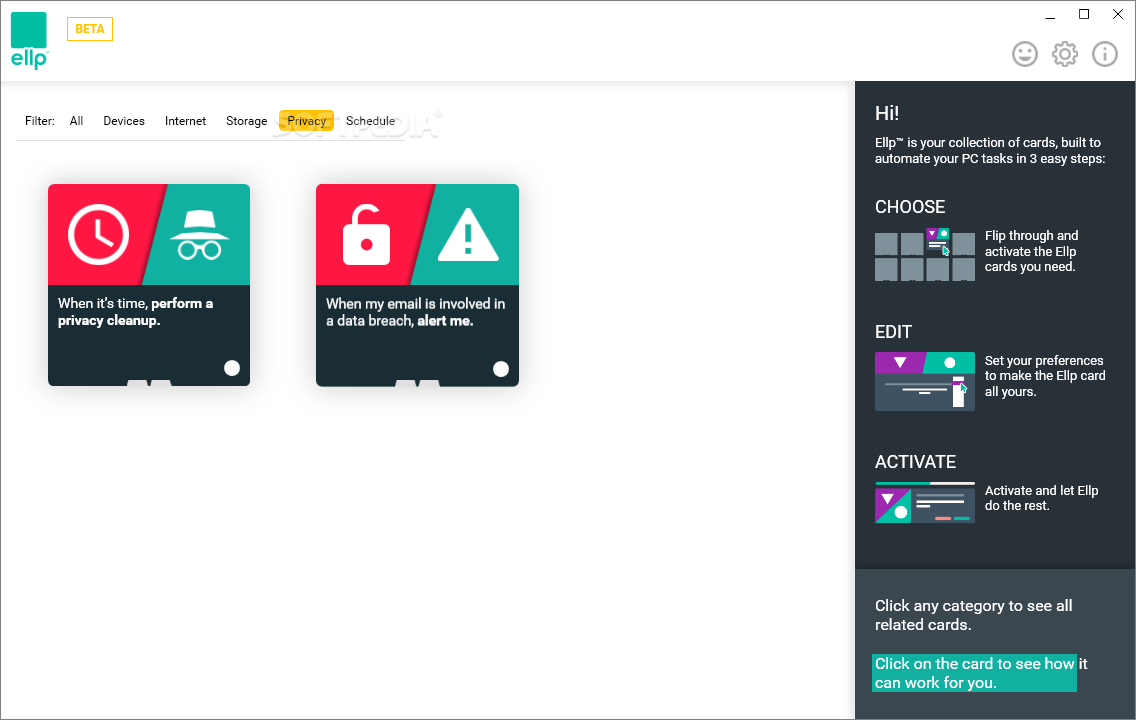Filter cards by Devices
The width and height of the screenshot is (1136, 720).
tap(124, 121)
